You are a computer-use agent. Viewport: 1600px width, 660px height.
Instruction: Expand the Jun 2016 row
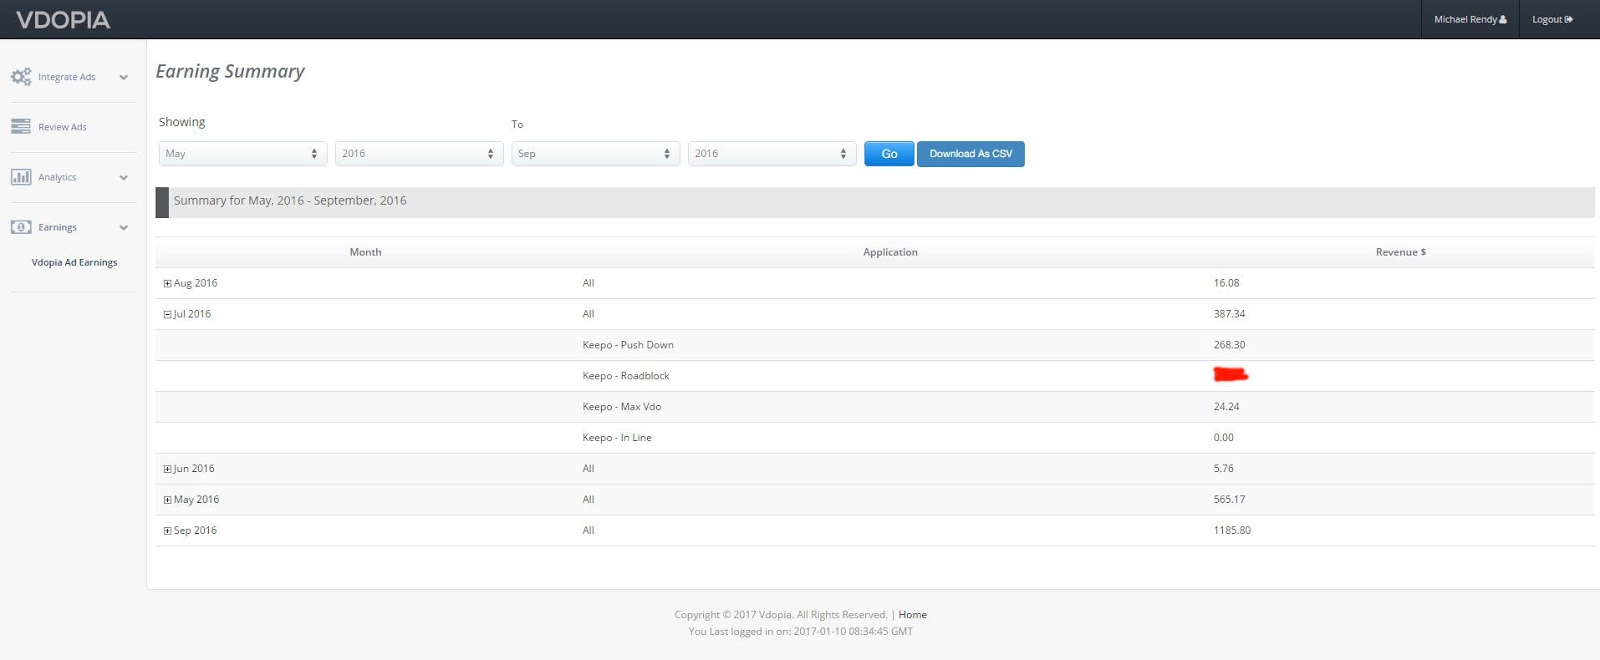167,469
